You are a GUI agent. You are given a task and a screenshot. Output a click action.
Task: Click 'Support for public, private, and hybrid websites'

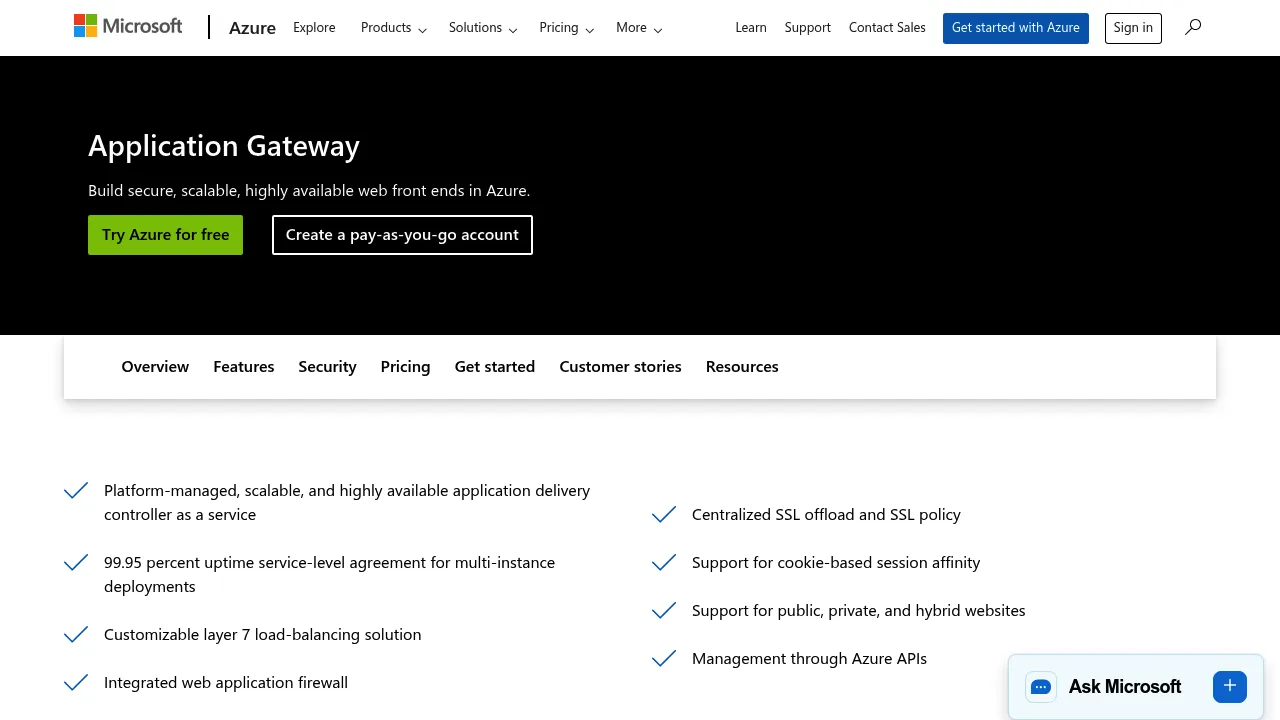pos(859,611)
